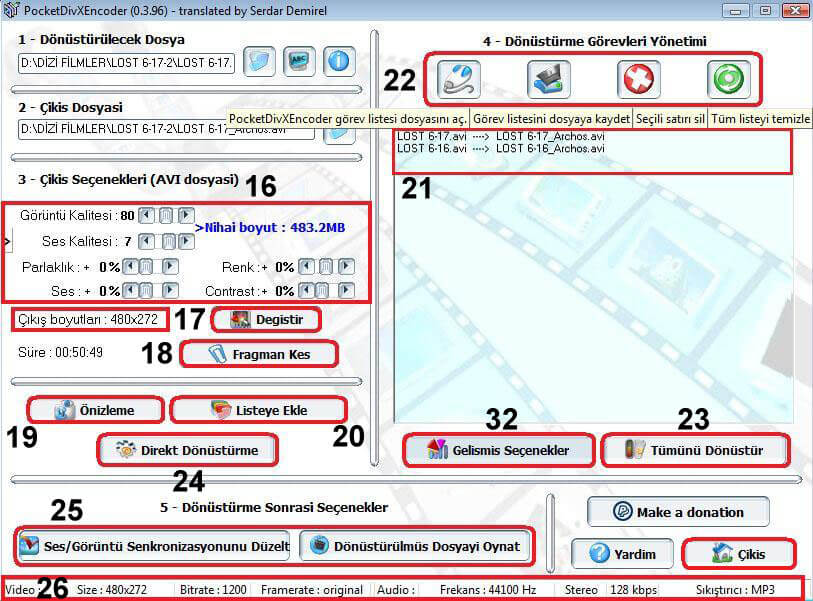Image resolution: width=813 pixels, height=601 pixels.
Task: Click Fragman Kes button
Action: (x=258, y=354)
